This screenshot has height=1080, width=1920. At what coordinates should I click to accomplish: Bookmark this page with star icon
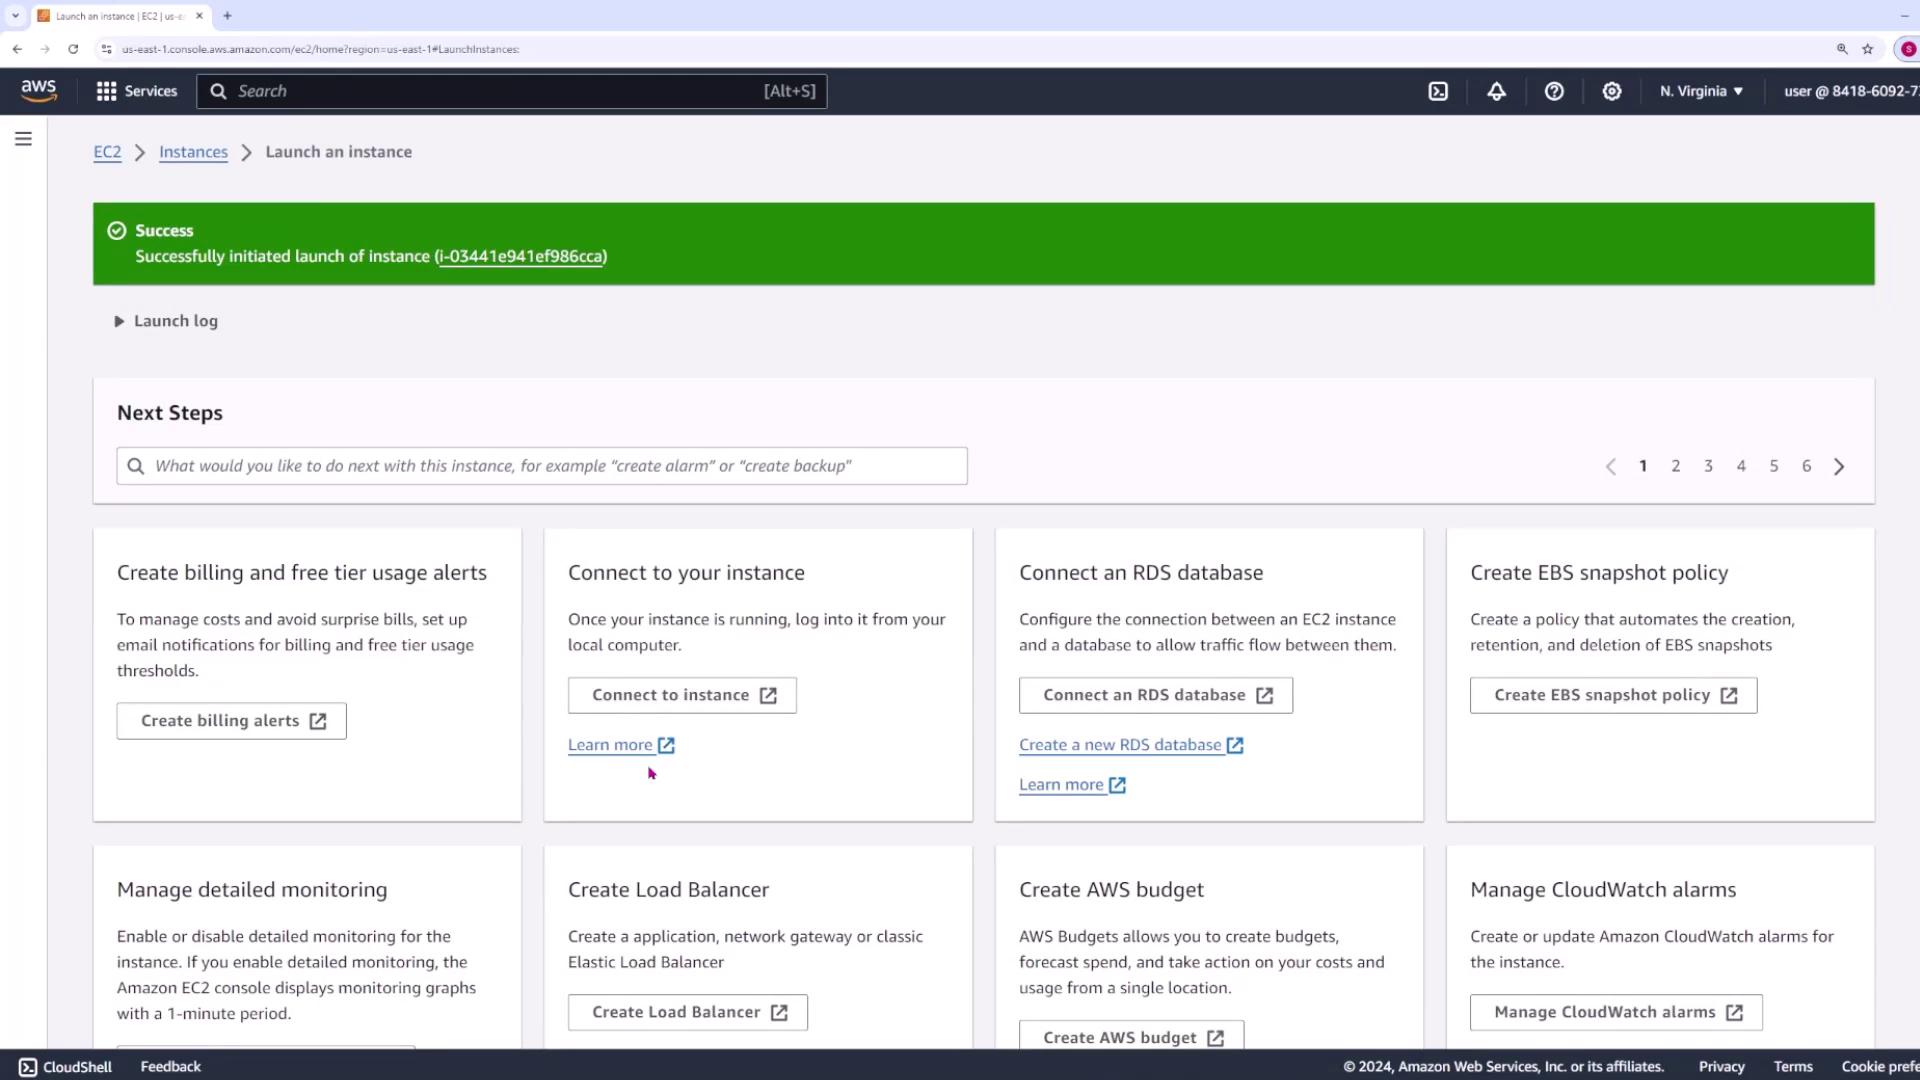[1867, 49]
